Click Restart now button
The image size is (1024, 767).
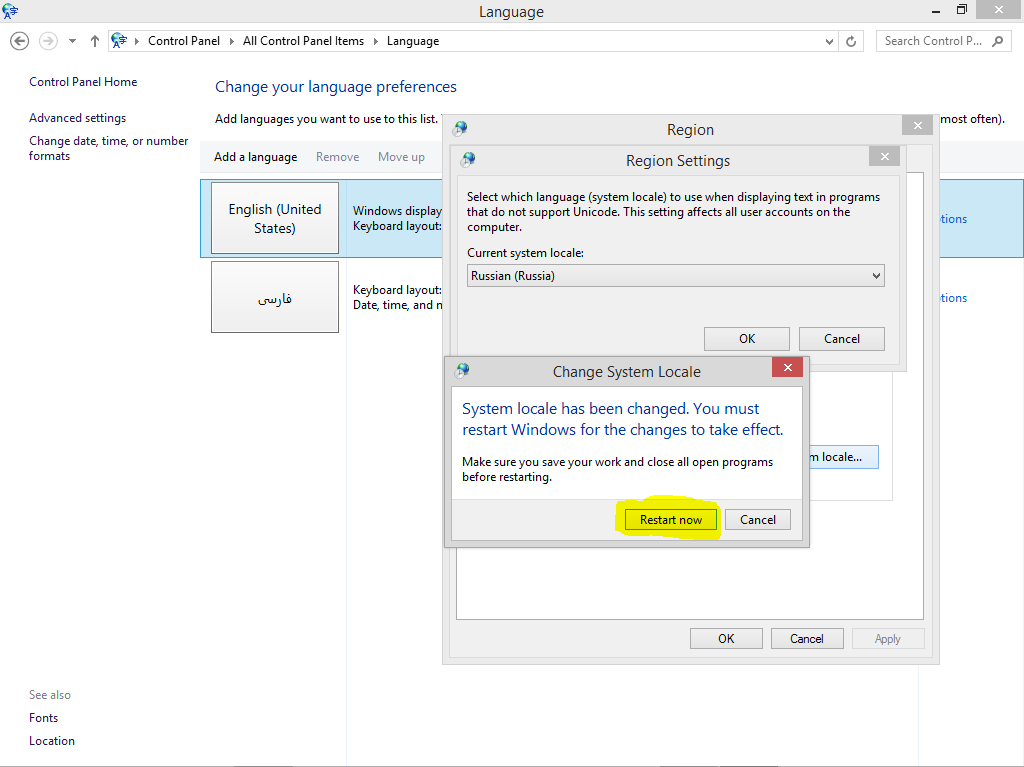point(670,520)
